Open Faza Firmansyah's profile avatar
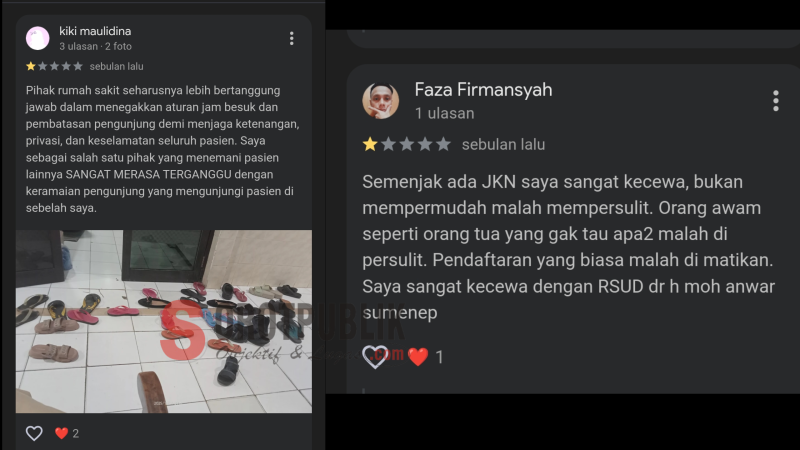 (381, 101)
